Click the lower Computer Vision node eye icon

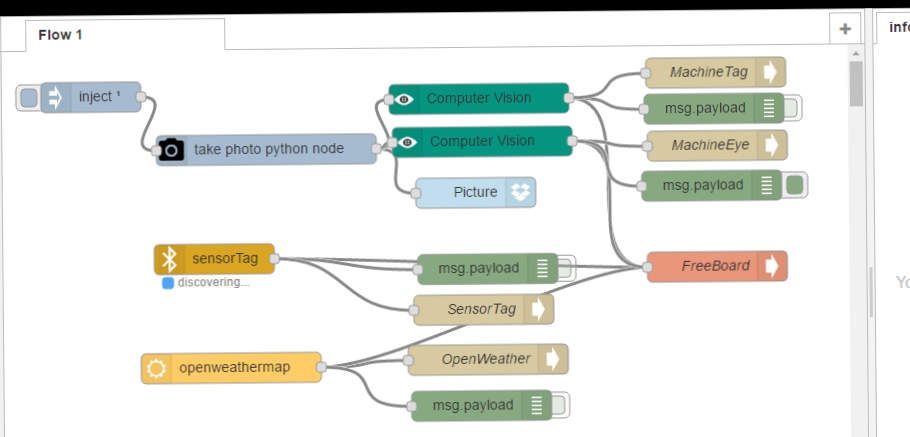pyautogui.click(x=407, y=142)
